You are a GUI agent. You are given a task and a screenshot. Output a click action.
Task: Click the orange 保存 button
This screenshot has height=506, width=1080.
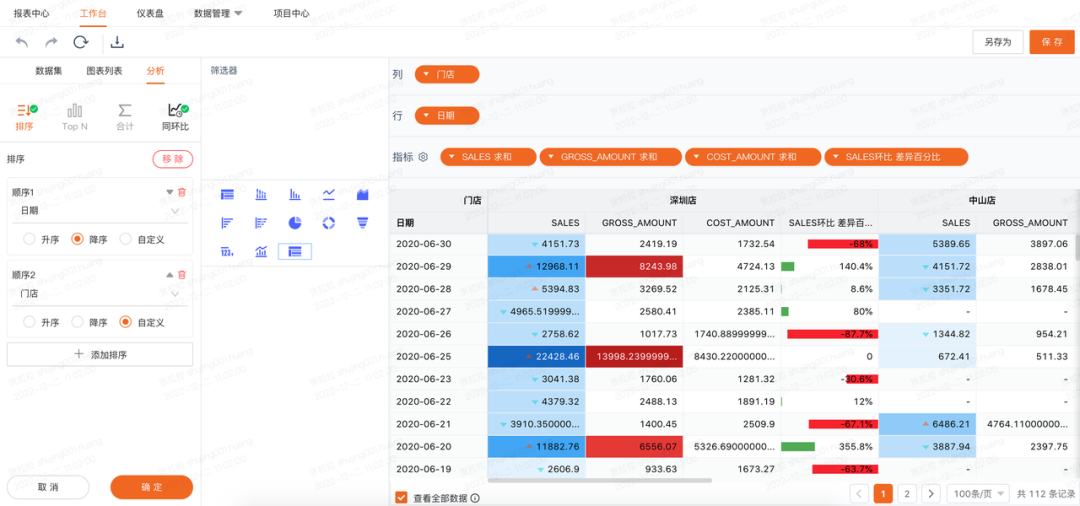[1052, 42]
